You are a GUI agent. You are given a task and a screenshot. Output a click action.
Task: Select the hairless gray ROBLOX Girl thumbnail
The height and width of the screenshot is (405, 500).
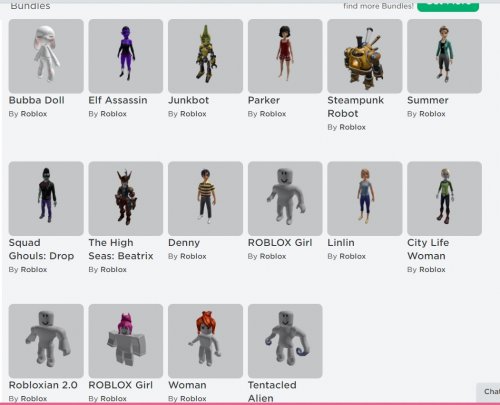coord(285,199)
